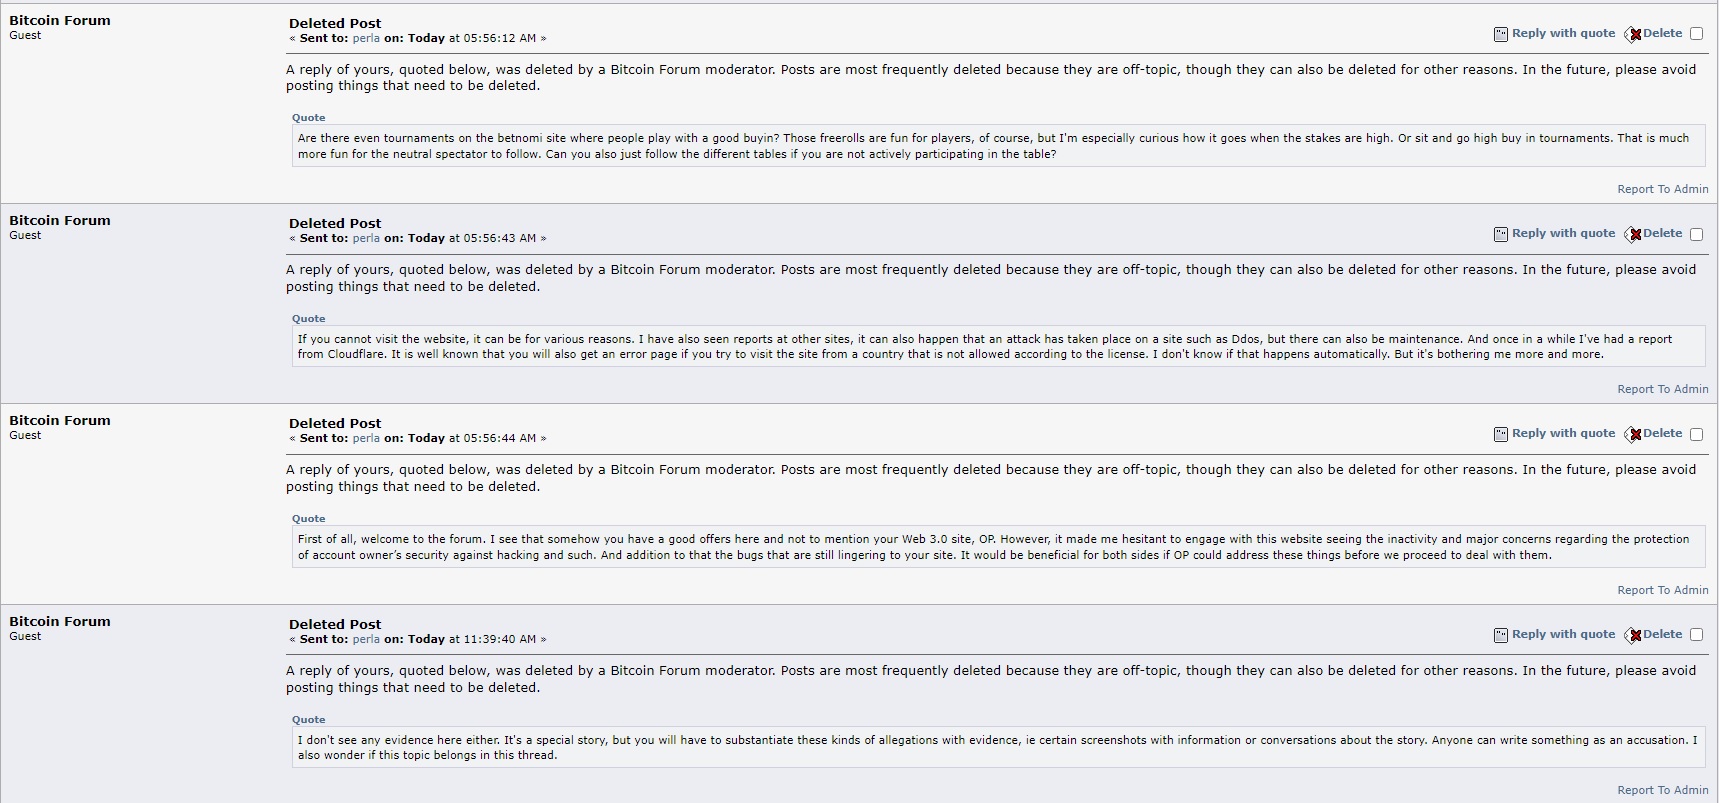Click the red X delete icon on the 11:39:40 message

point(1634,635)
